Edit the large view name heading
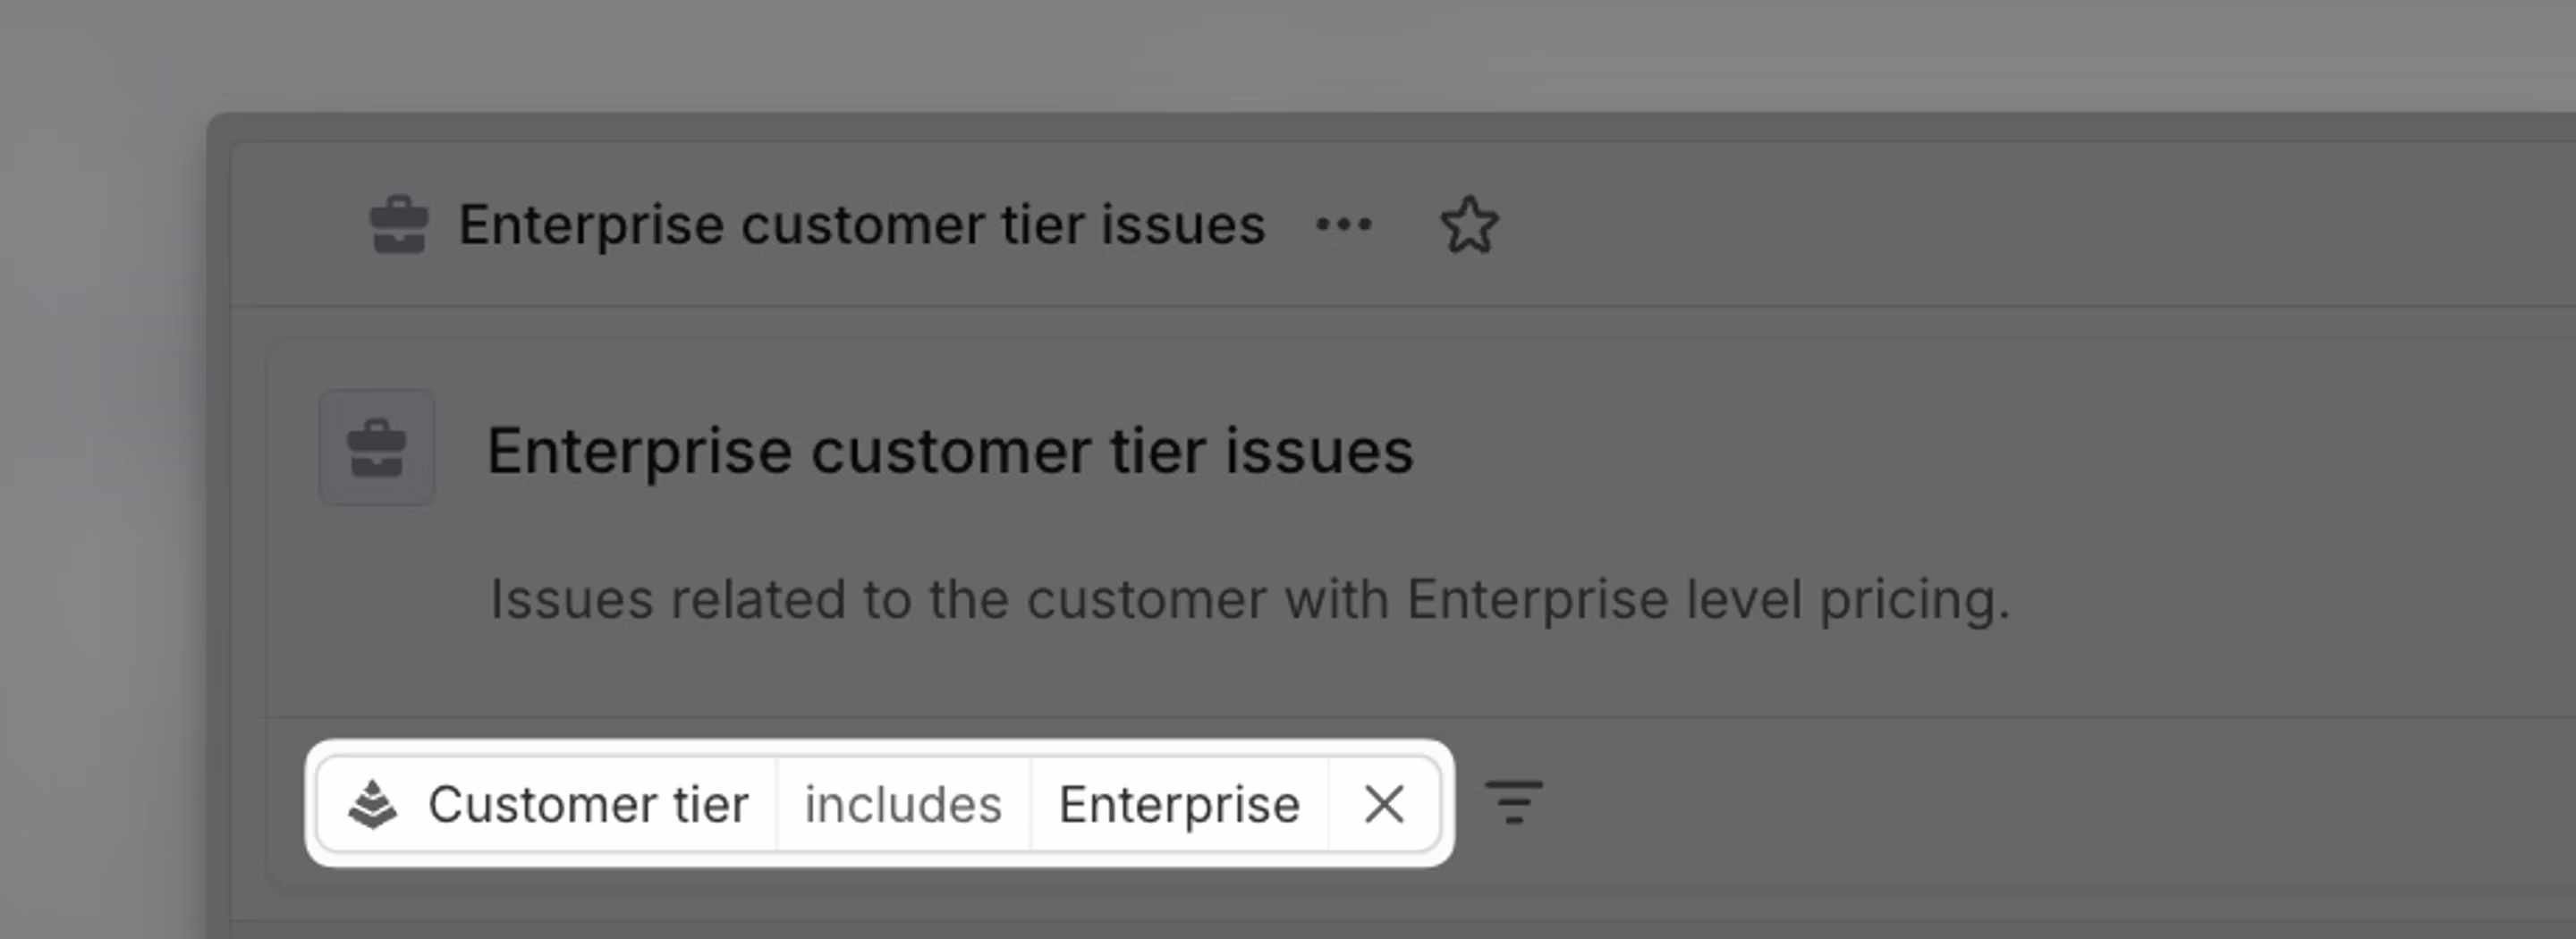The width and height of the screenshot is (2576, 939). click(950, 451)
